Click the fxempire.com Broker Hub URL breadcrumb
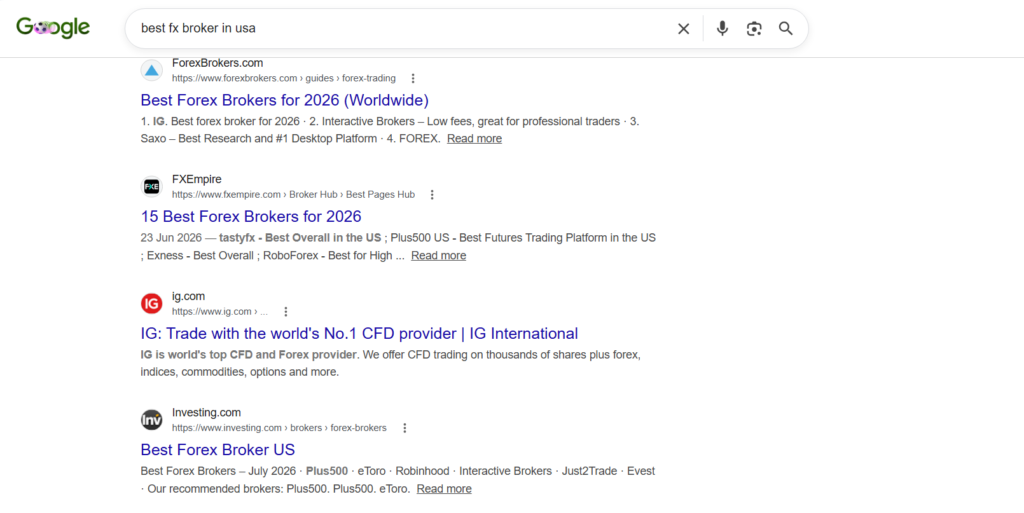The width and height of the screenshot is (1024, 513). pos(293,194)
